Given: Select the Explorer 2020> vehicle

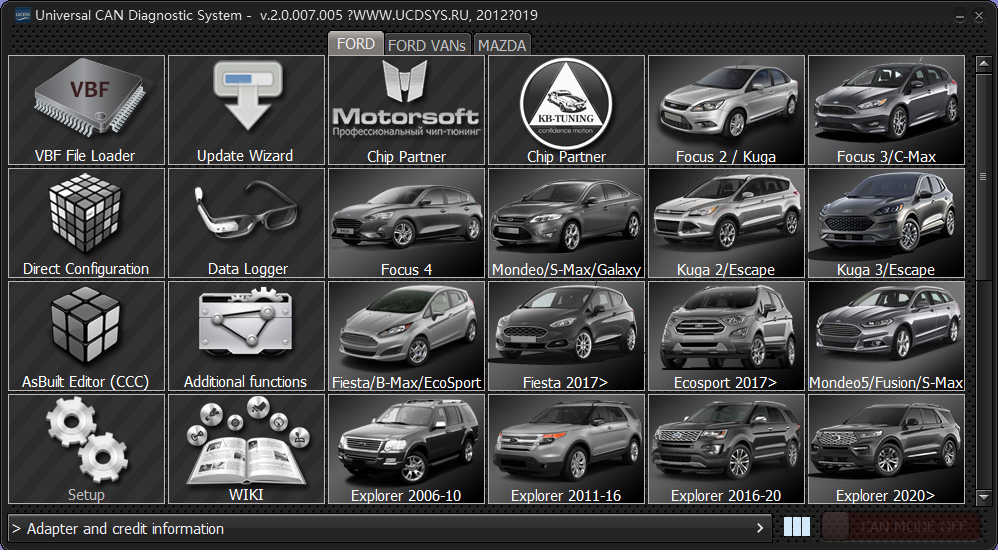Looking at the screenshot, I should pyautogui.click(x=886, y=449).
